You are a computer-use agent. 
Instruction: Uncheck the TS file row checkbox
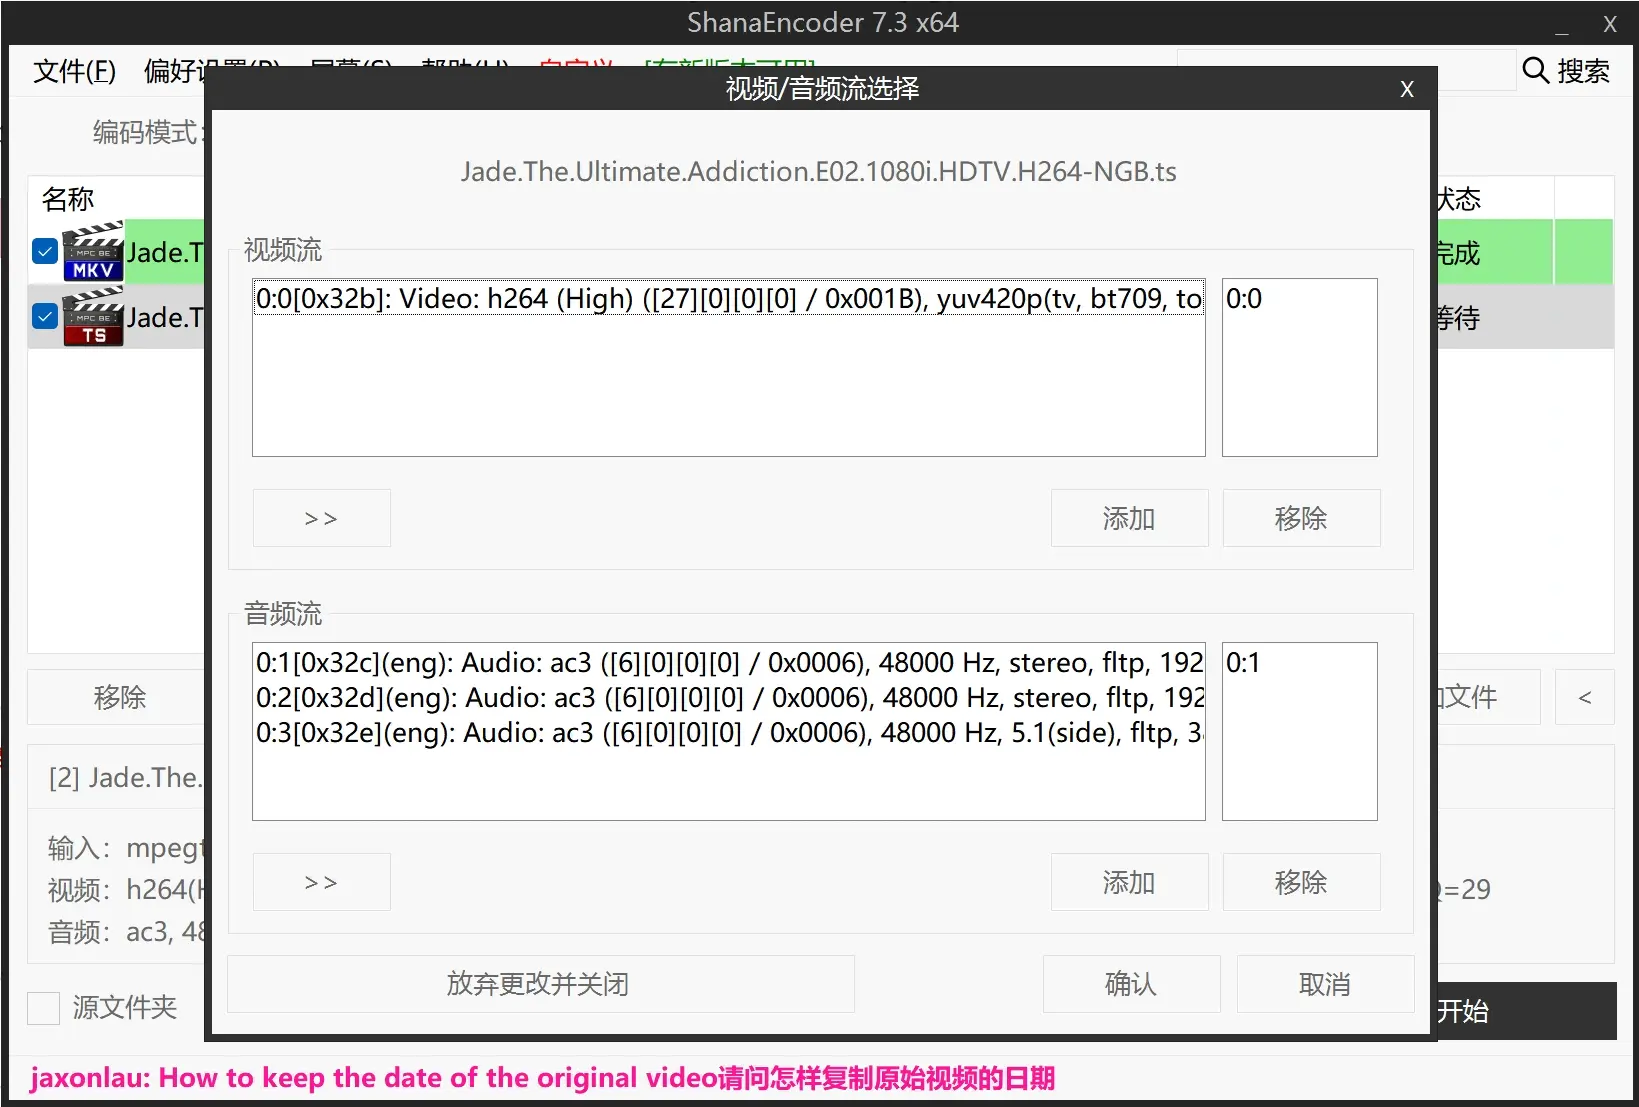pyautogui.click(x=45, y=316)
